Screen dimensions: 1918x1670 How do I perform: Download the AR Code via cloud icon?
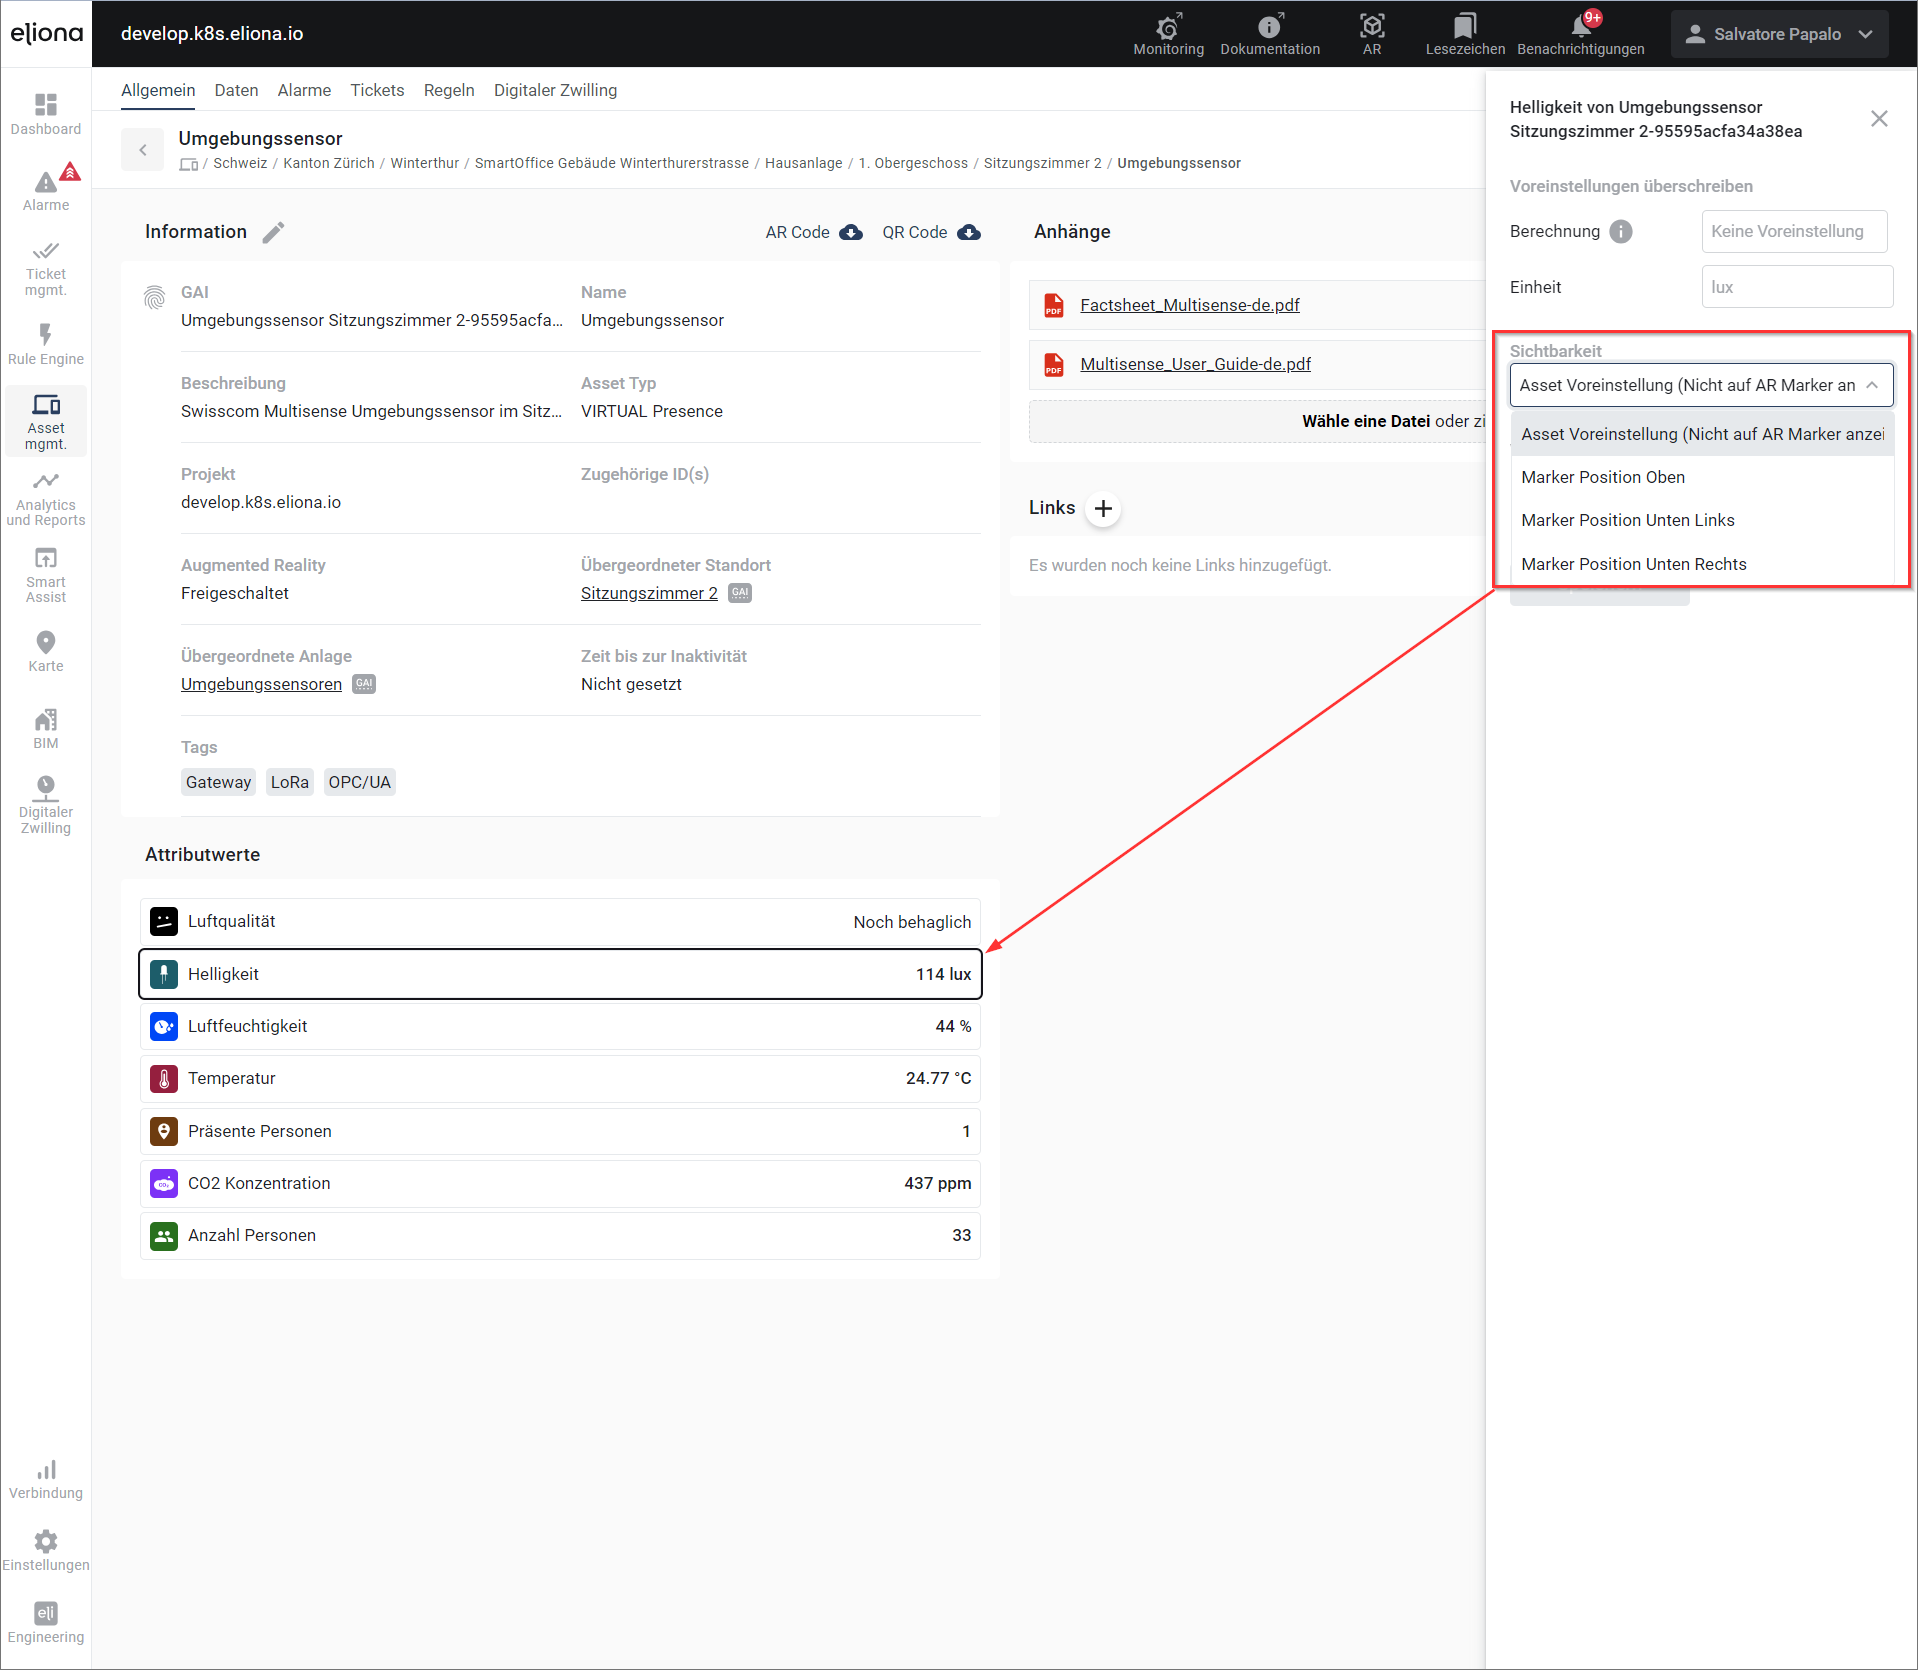[x=851, y=232]
